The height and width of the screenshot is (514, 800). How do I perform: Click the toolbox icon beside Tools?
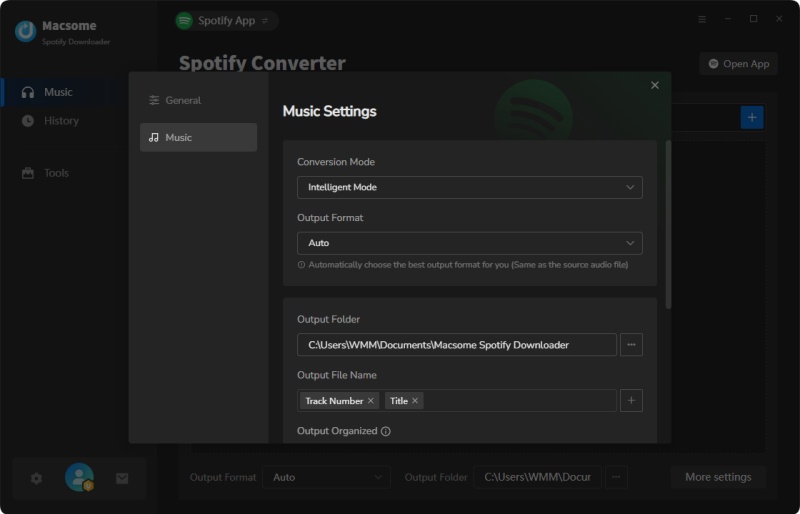point(28,173)
